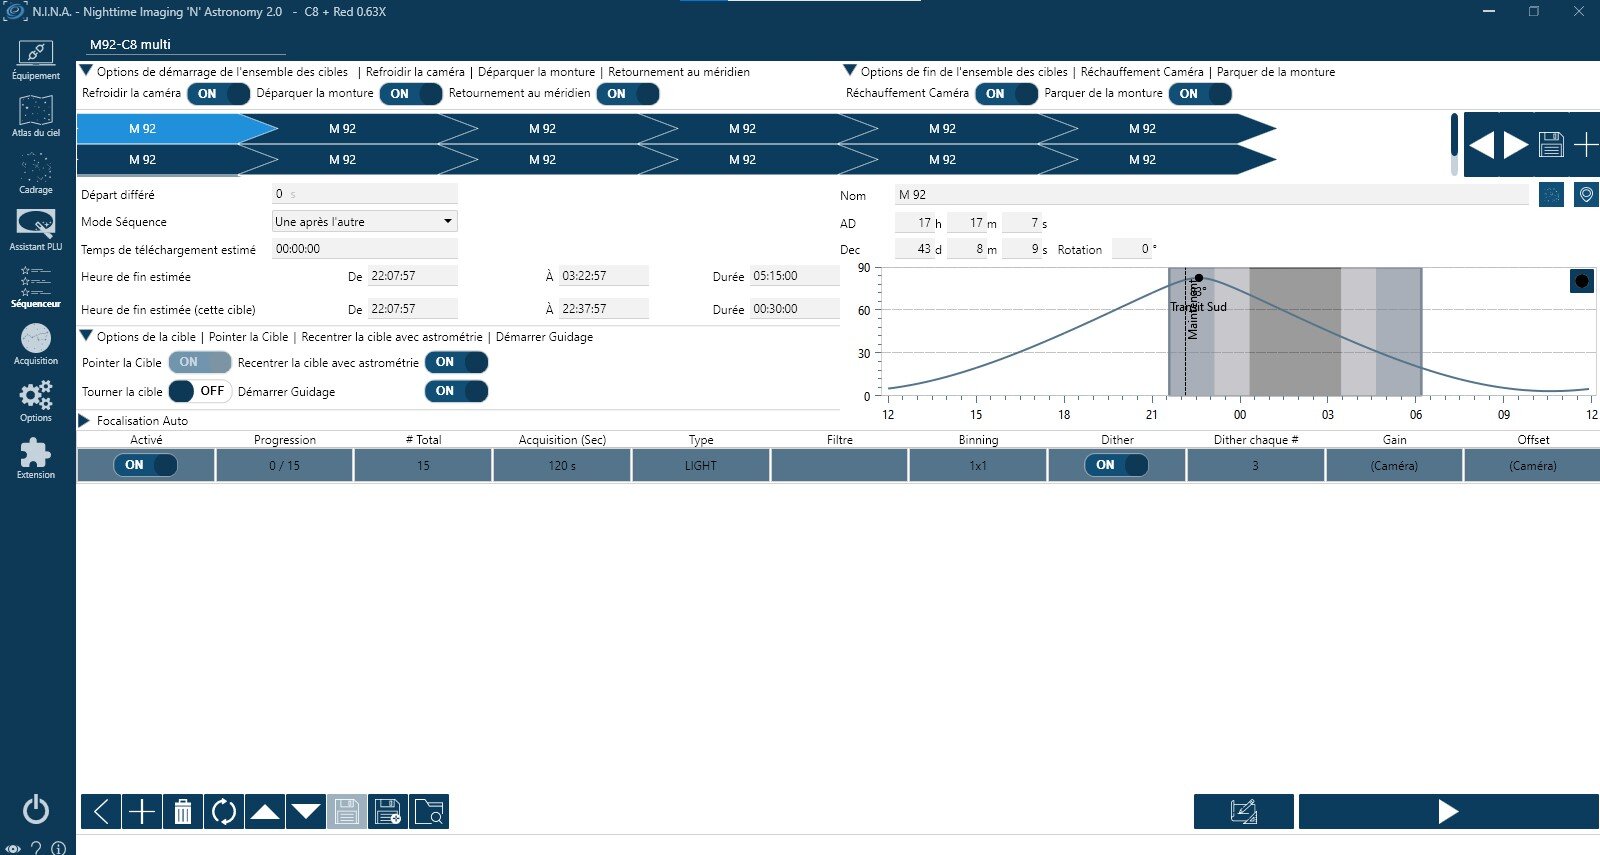Start the sequence with play button
Viewport: 1600px width, 855px height.
(x=1449, y=812)
